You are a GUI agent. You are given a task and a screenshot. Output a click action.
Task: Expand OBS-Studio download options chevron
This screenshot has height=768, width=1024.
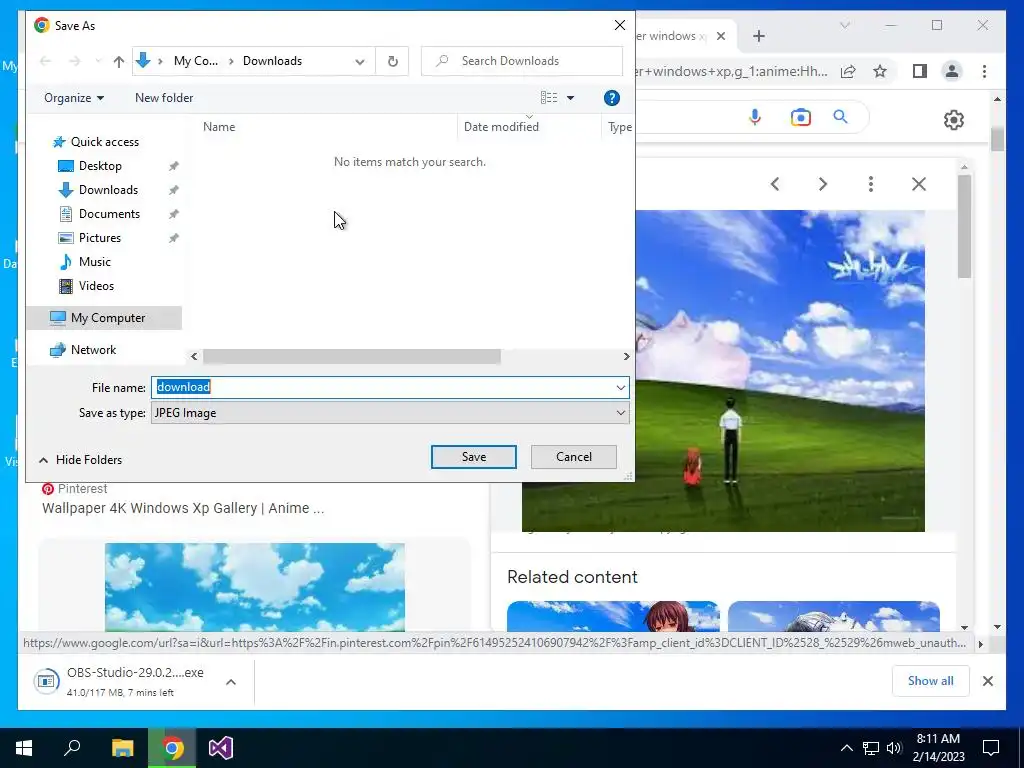tap(231, 682)
